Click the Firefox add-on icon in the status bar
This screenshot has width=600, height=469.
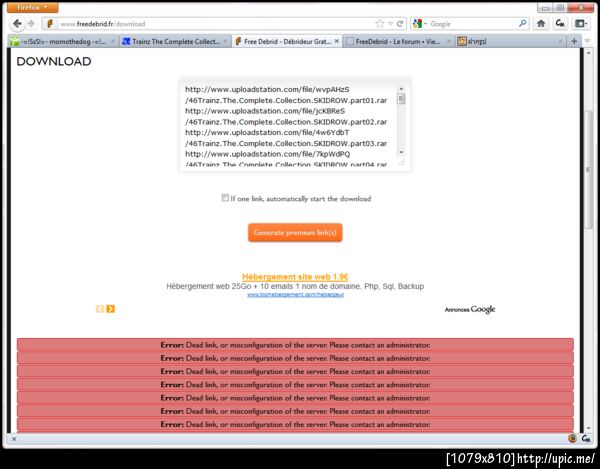pos(572,438)
